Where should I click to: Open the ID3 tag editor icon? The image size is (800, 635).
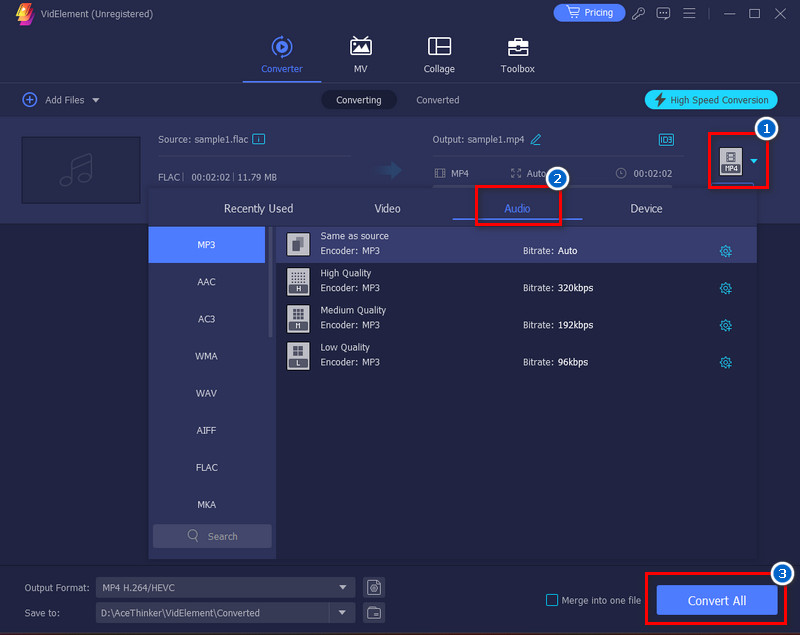tap(666, 140)
